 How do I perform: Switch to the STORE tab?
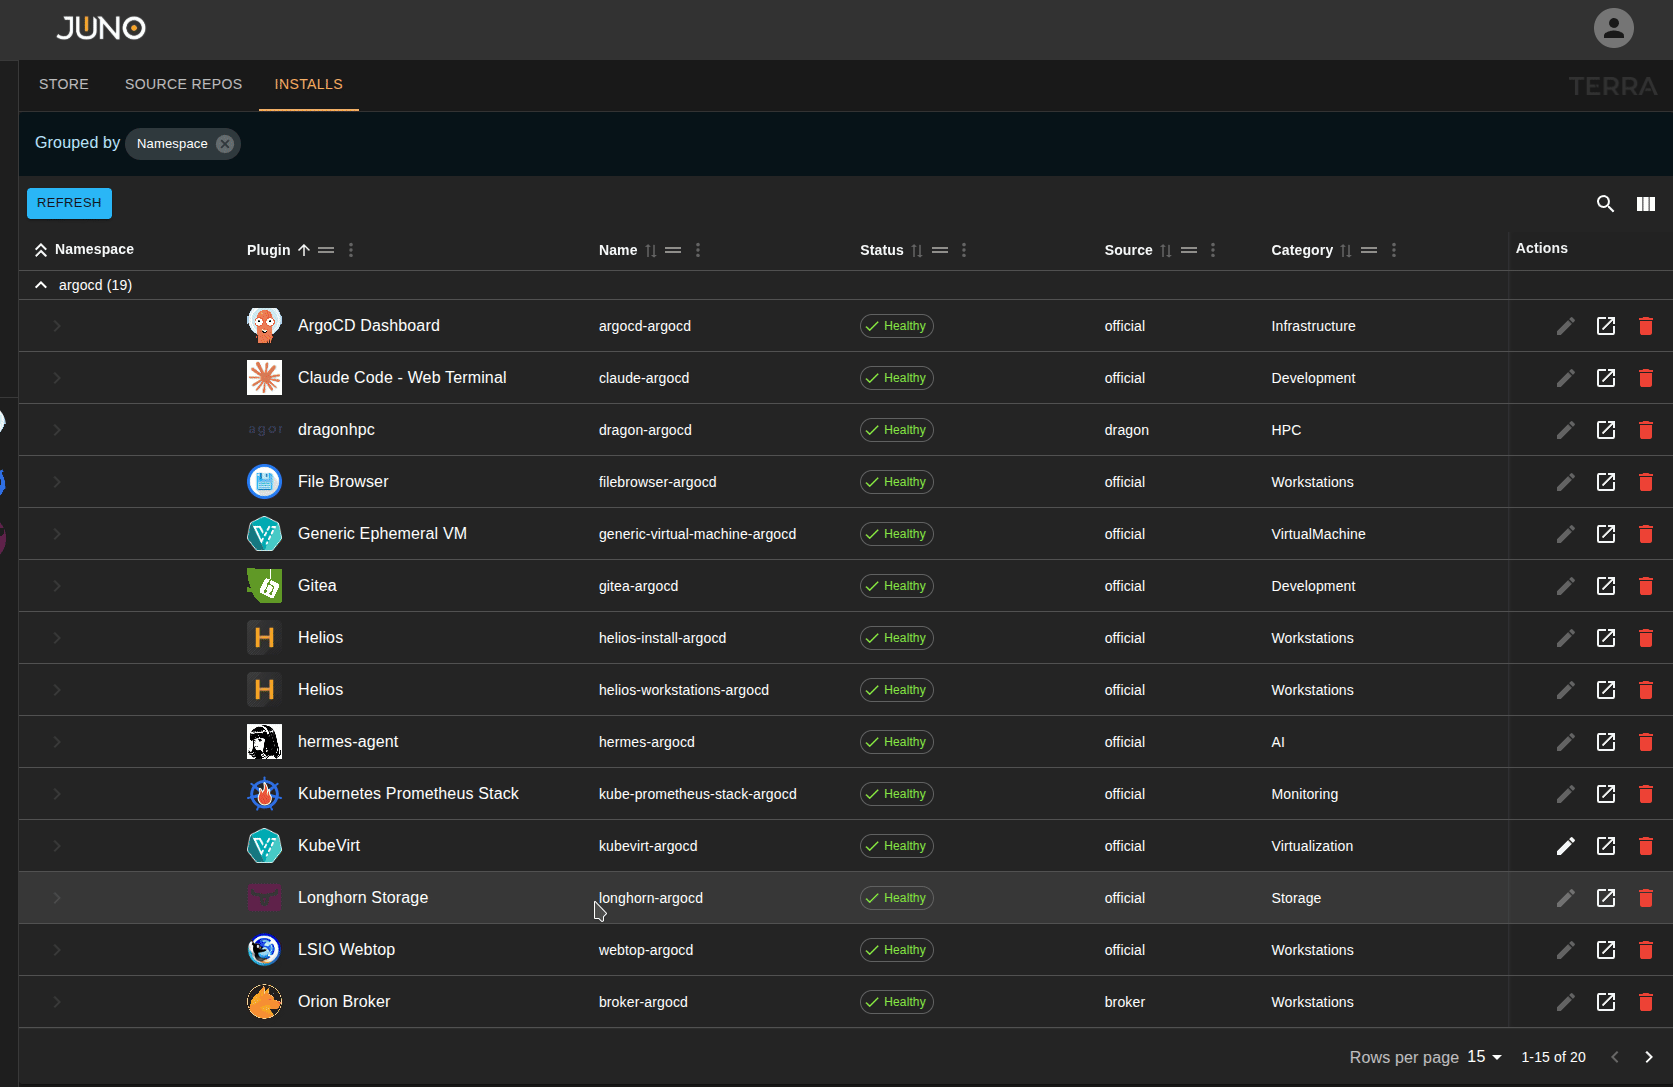(64, 84)
